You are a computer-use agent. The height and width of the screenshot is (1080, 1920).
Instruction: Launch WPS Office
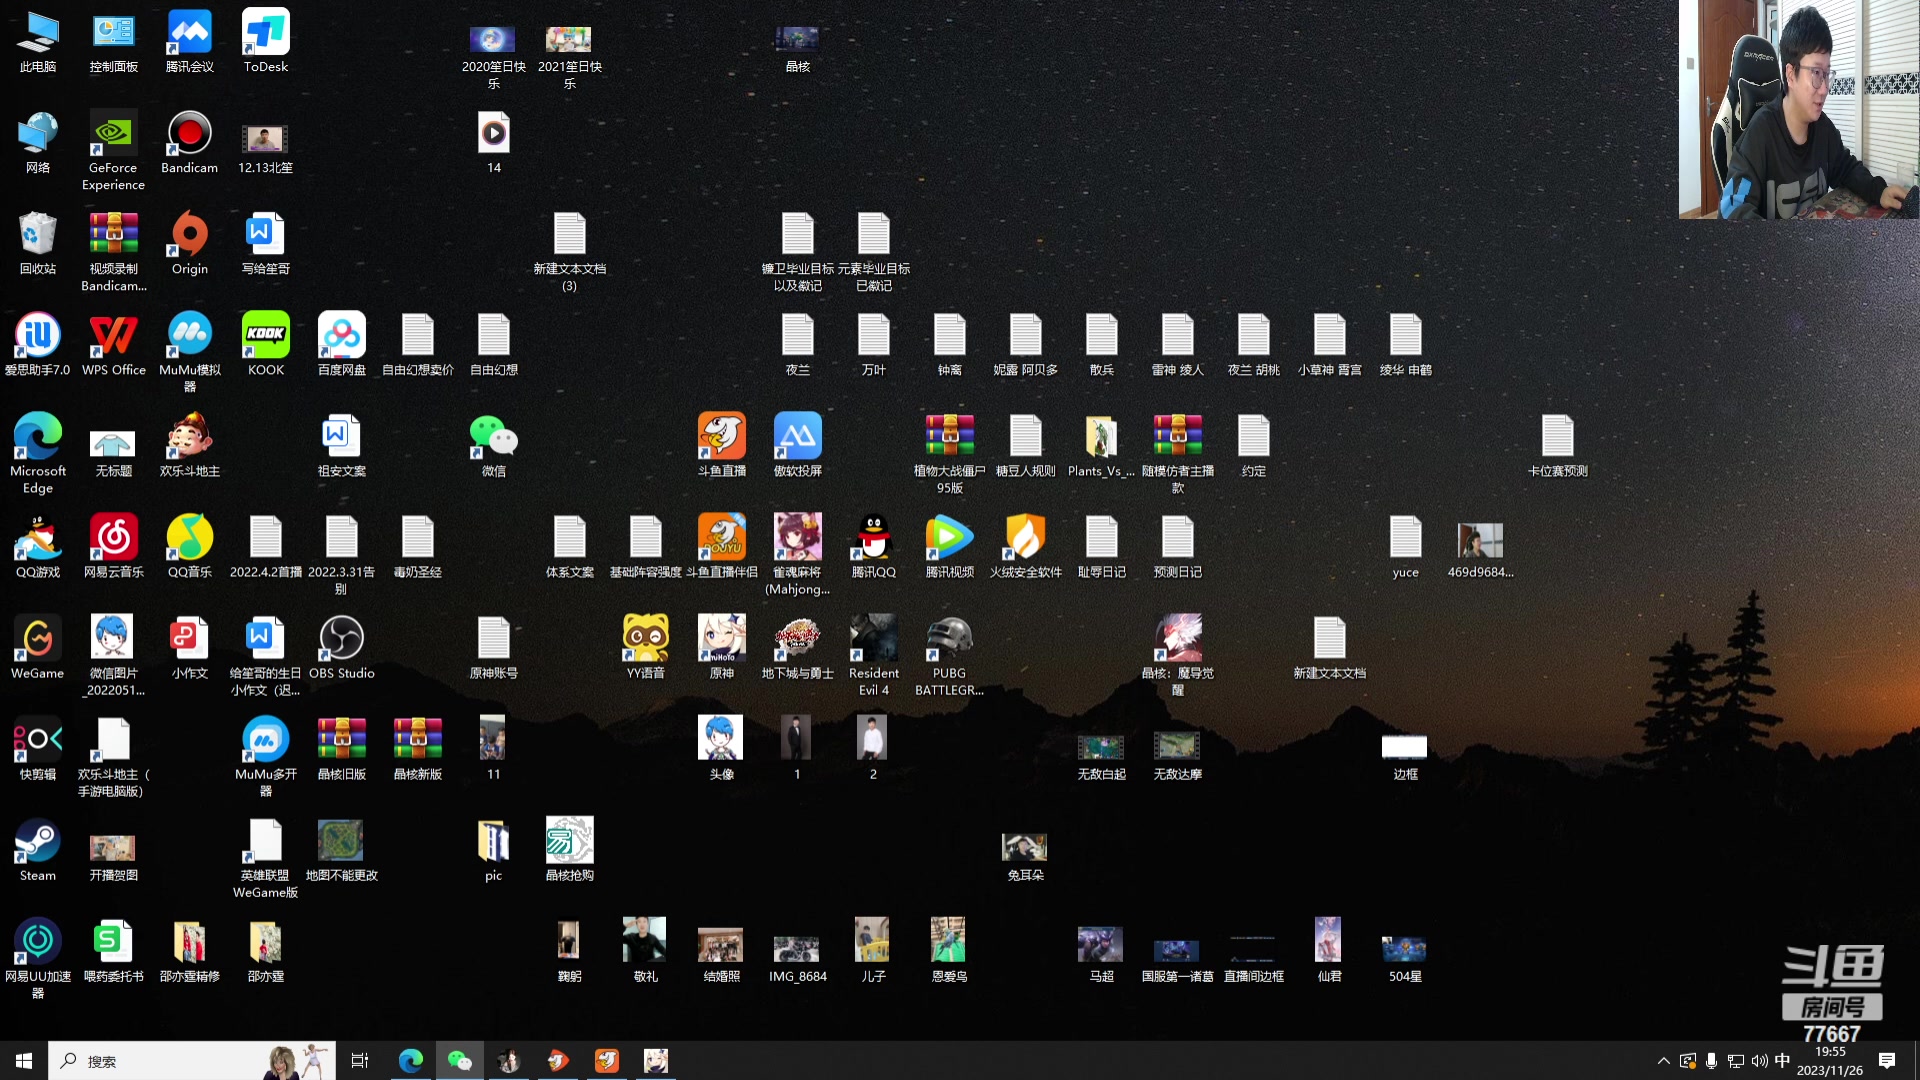click(x=114, y=344)
